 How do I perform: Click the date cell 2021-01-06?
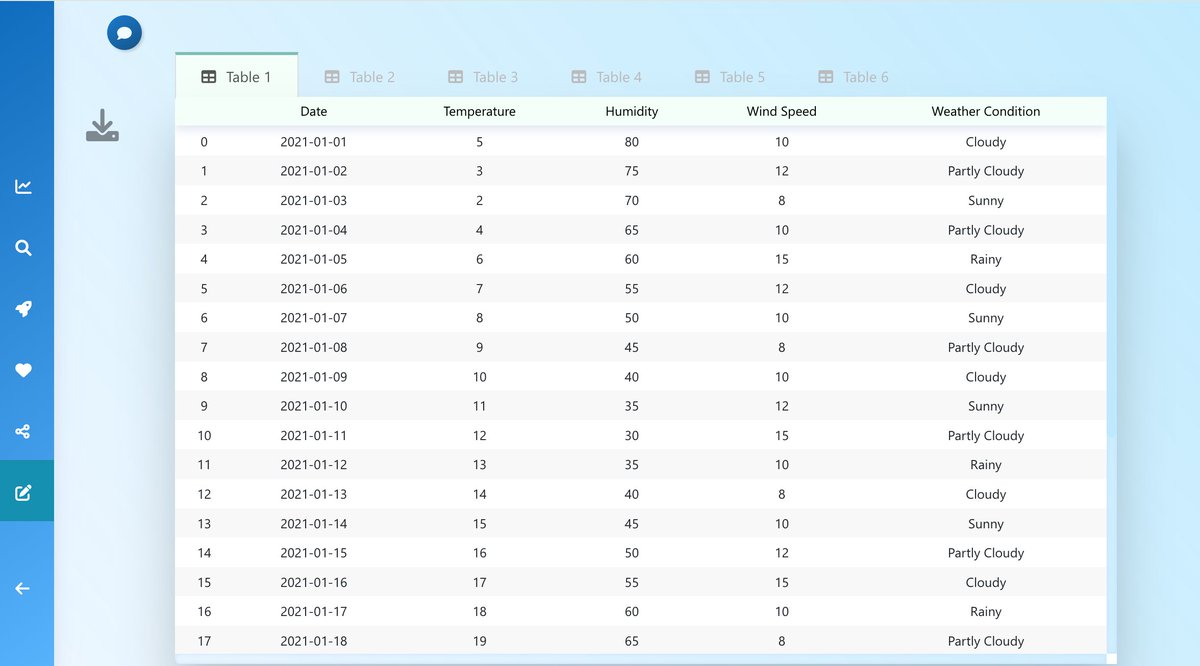click(x=314, y=289)
